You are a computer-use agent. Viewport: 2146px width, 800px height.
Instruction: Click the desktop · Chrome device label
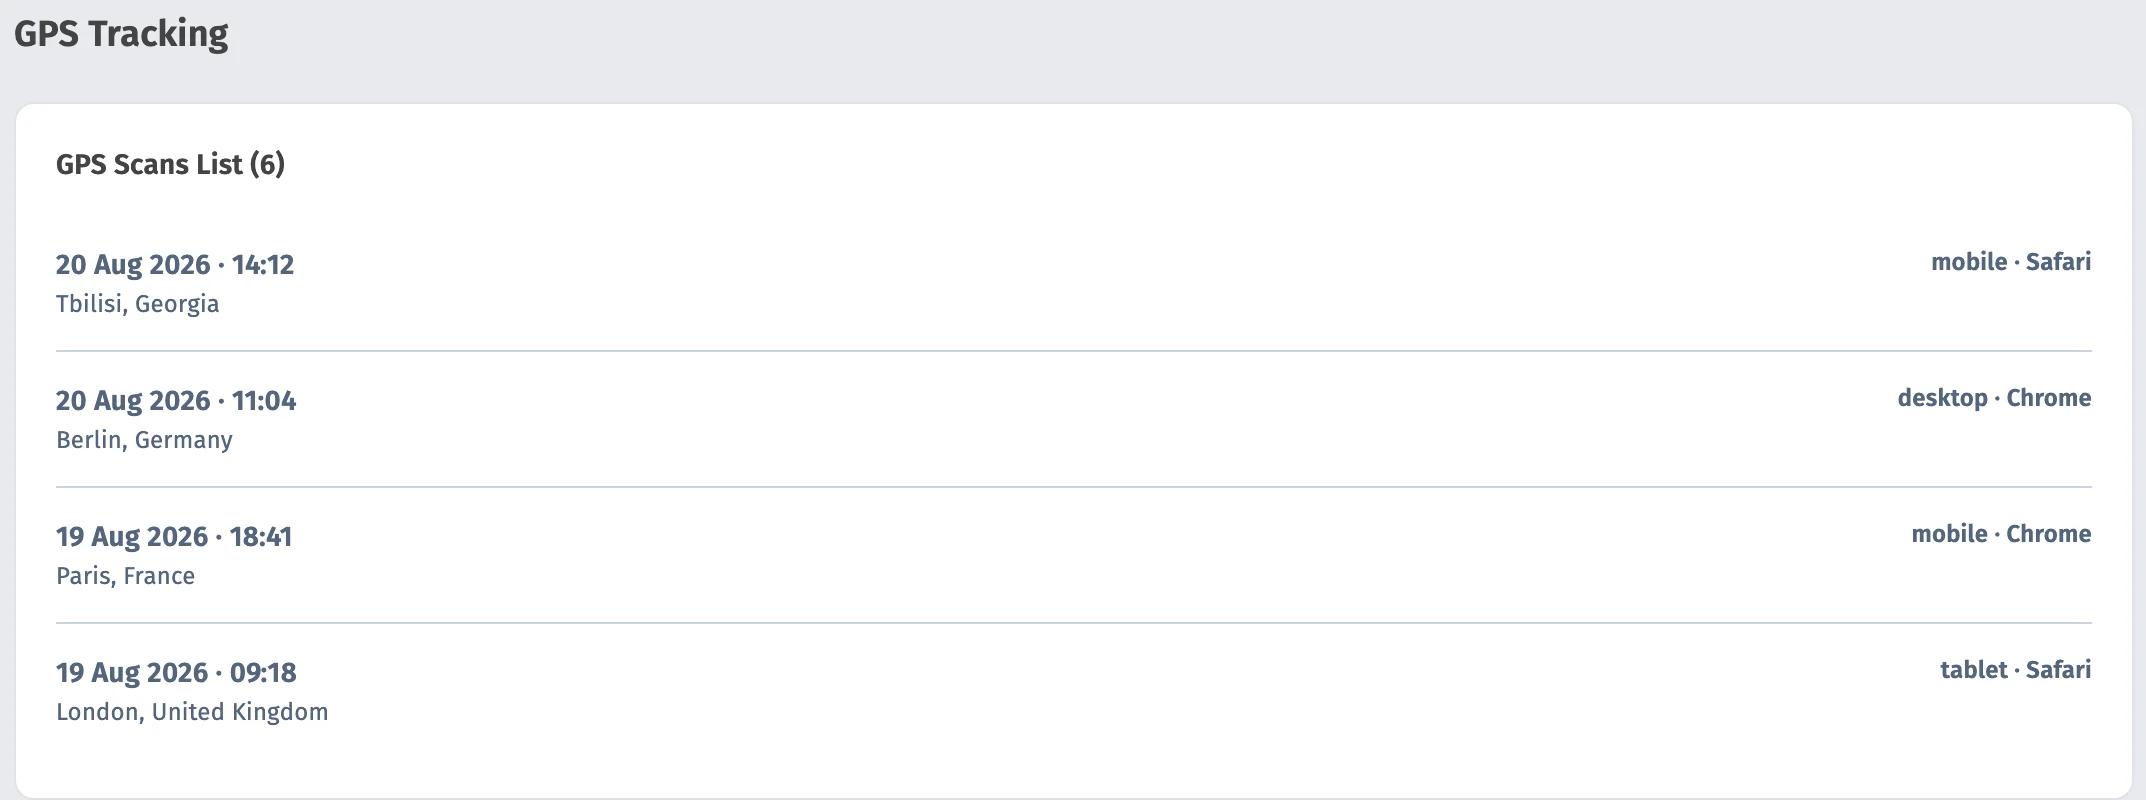1994,398
